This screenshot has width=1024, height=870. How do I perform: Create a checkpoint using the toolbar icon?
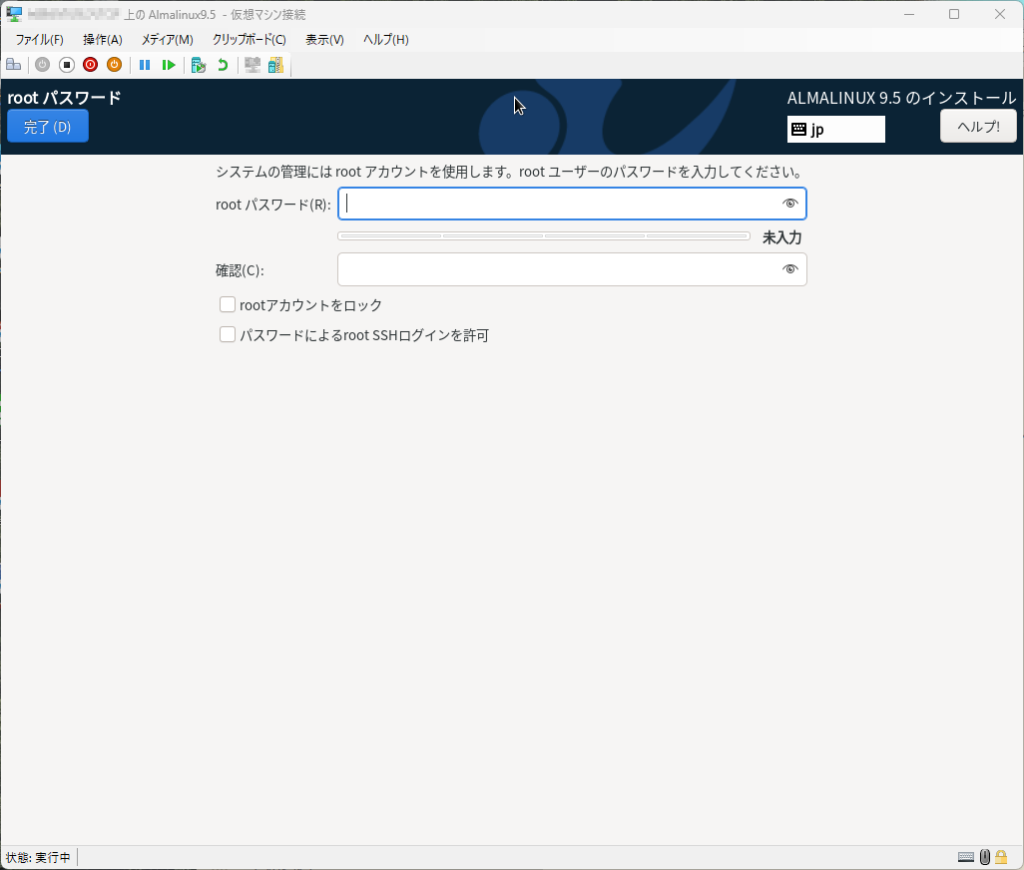click(x=198, y=65)
